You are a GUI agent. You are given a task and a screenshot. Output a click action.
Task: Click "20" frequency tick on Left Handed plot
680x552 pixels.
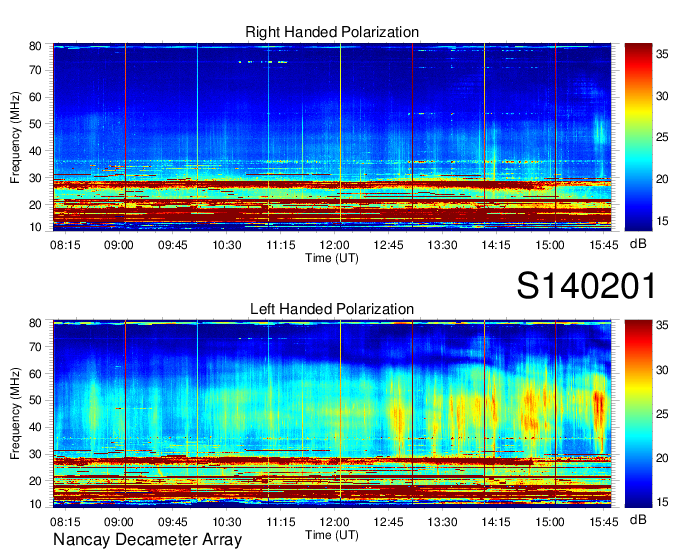pos(36,481)
